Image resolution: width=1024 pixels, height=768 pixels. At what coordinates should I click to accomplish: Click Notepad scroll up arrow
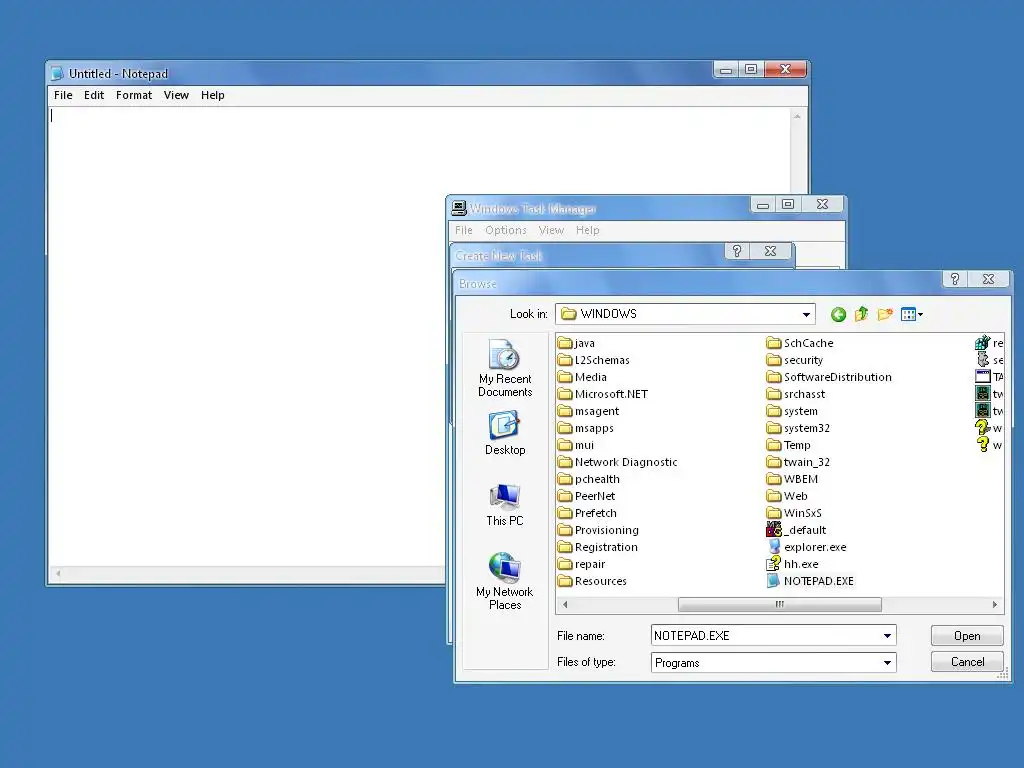797,116
